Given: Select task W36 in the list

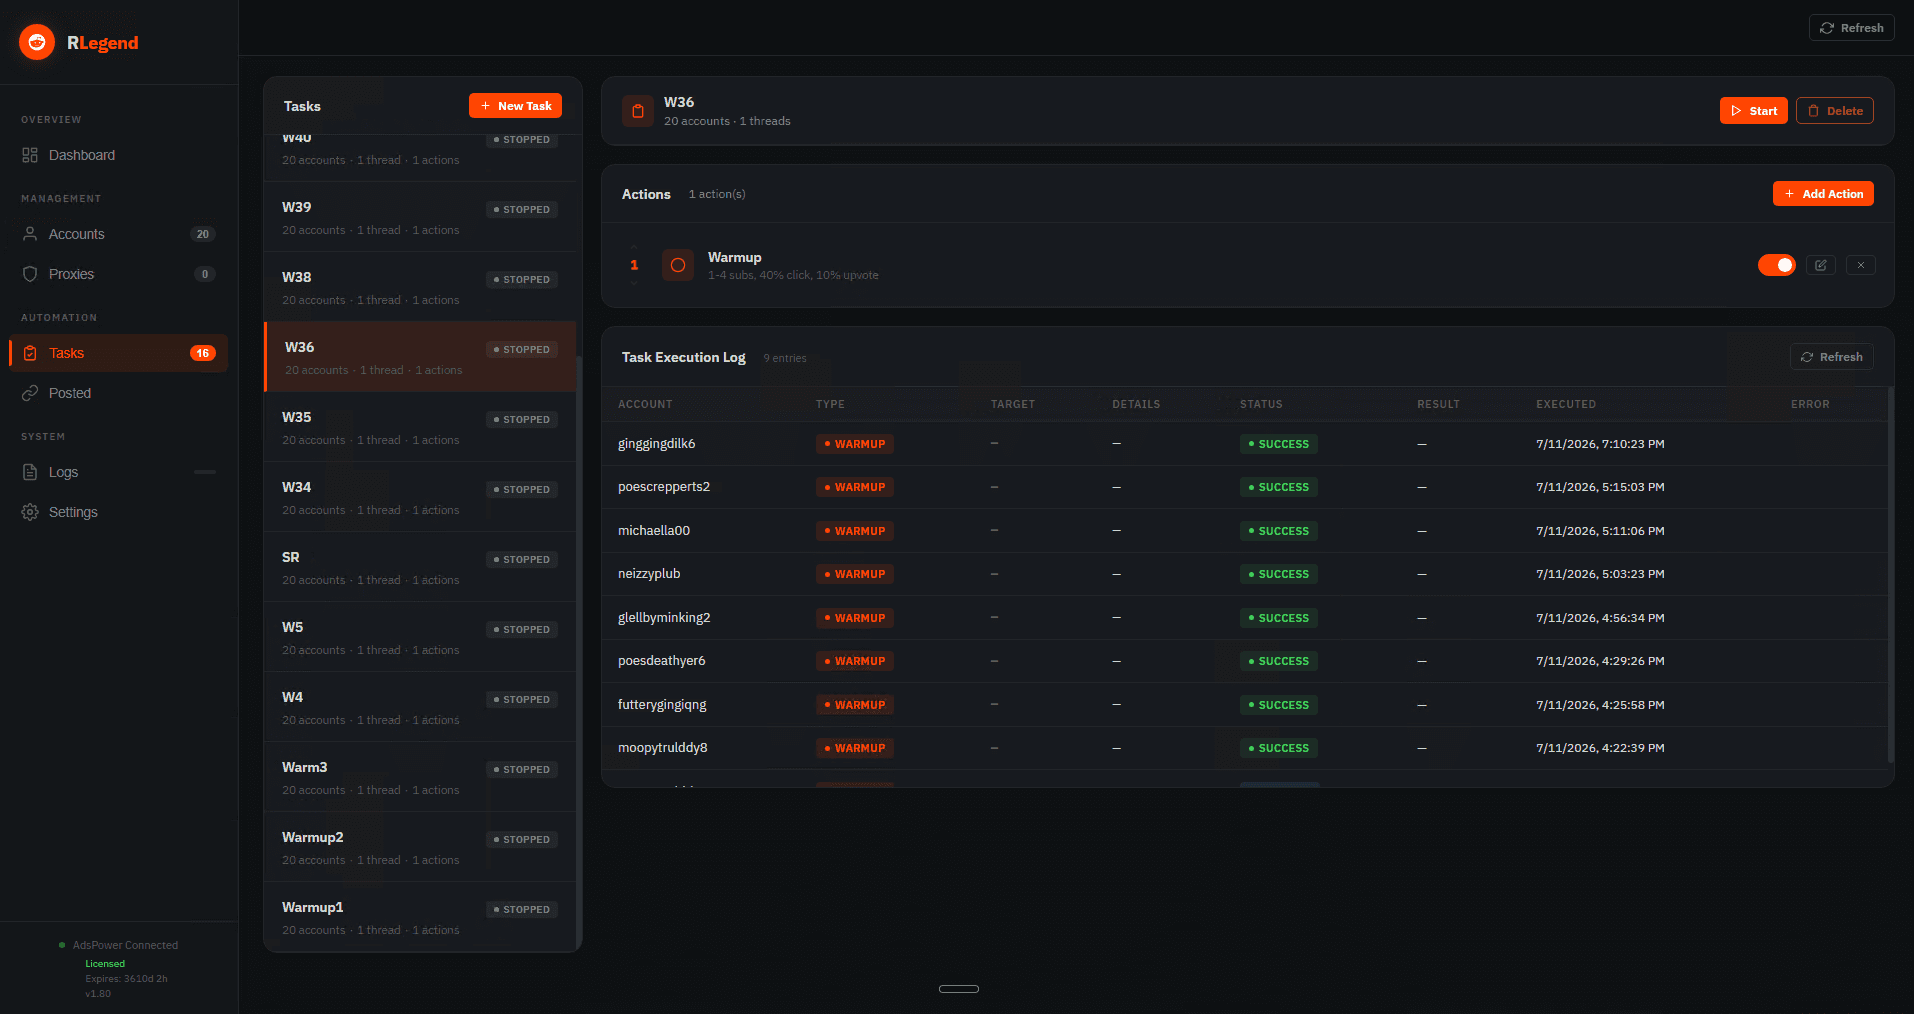Looking at the screenshot, I should coord(420,357).
